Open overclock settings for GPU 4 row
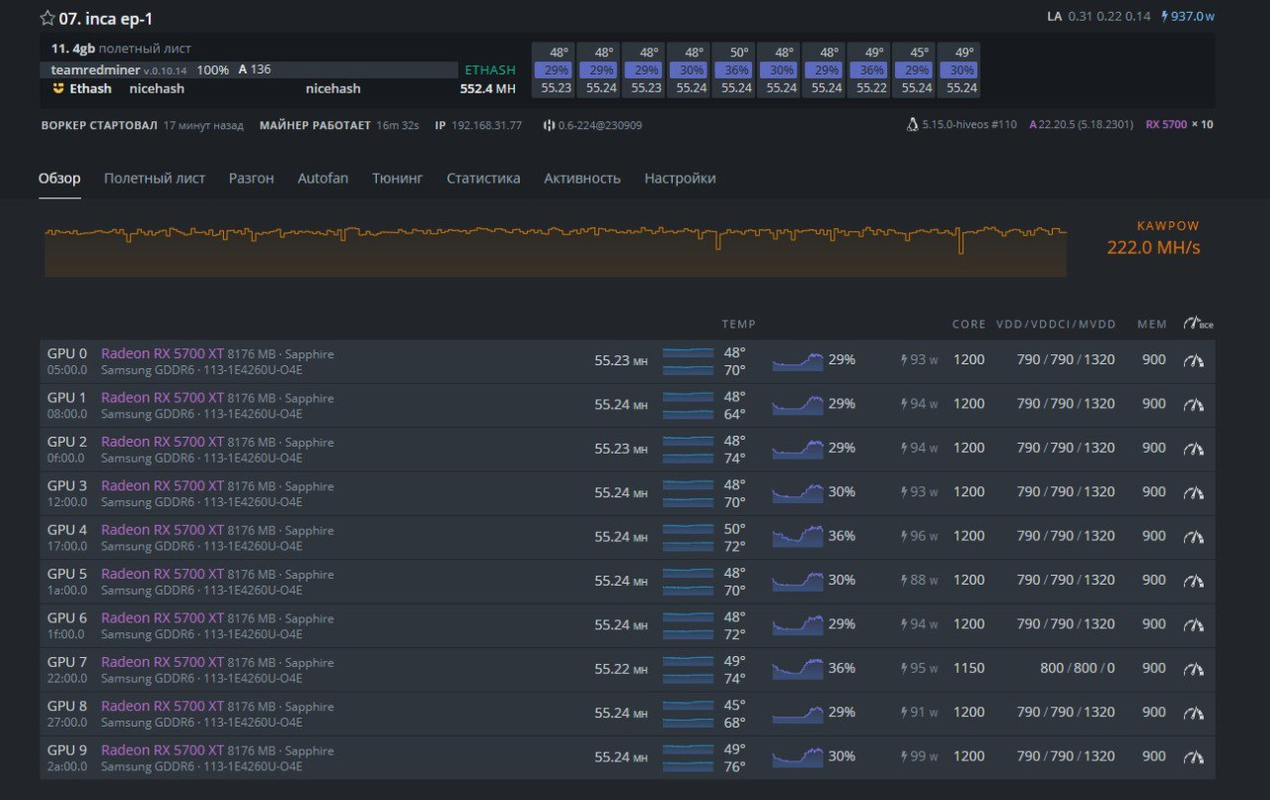Viewport: 1270px width, 800px height. (1193, 536)
